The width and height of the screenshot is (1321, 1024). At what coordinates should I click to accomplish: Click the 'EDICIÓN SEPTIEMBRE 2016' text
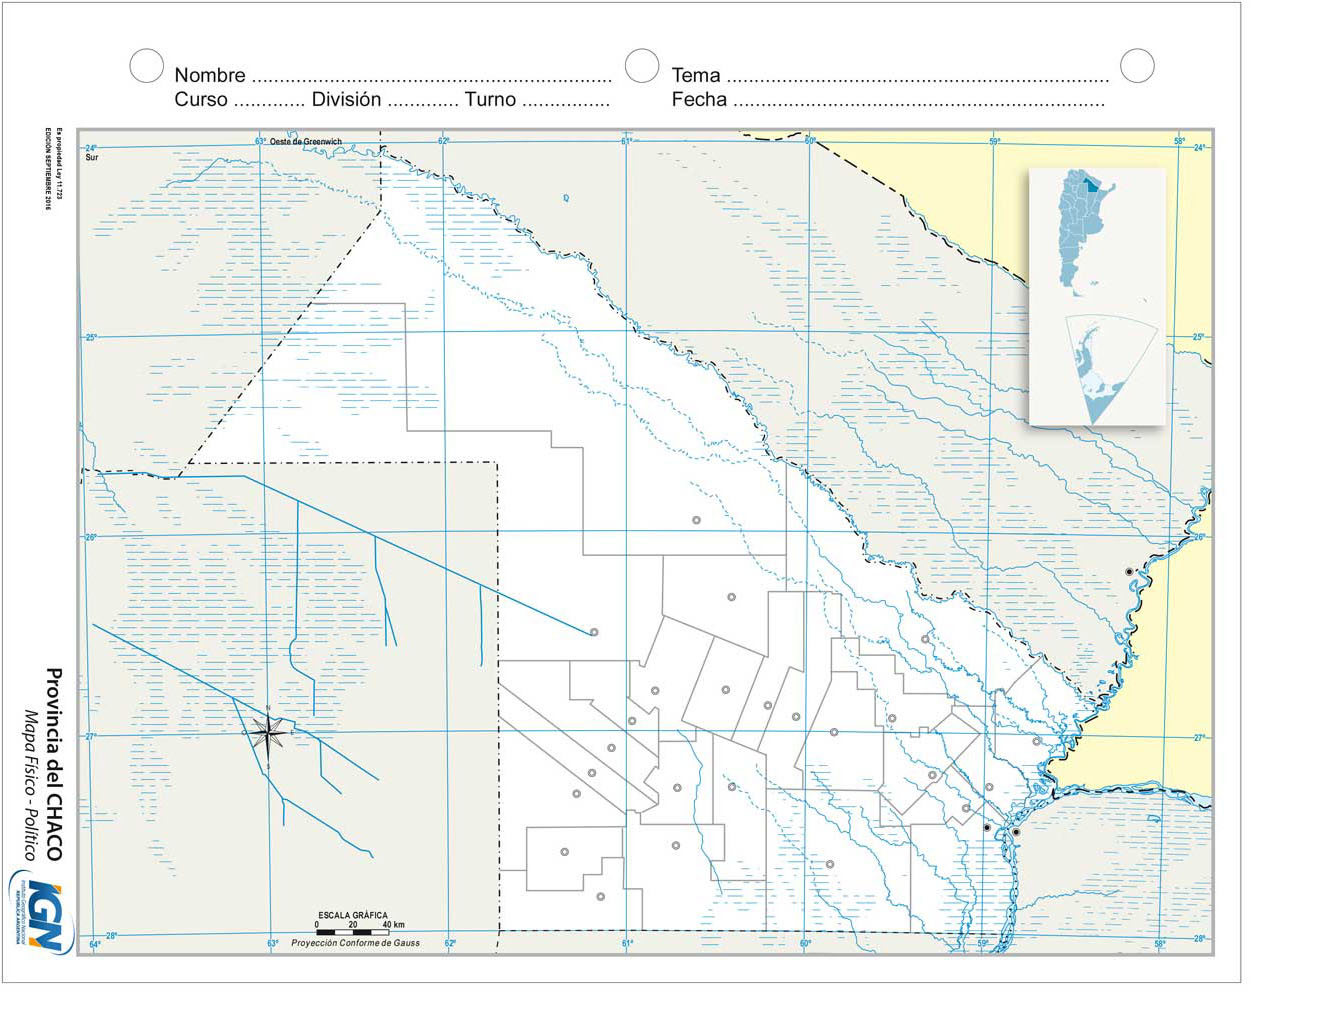[46, 169]
